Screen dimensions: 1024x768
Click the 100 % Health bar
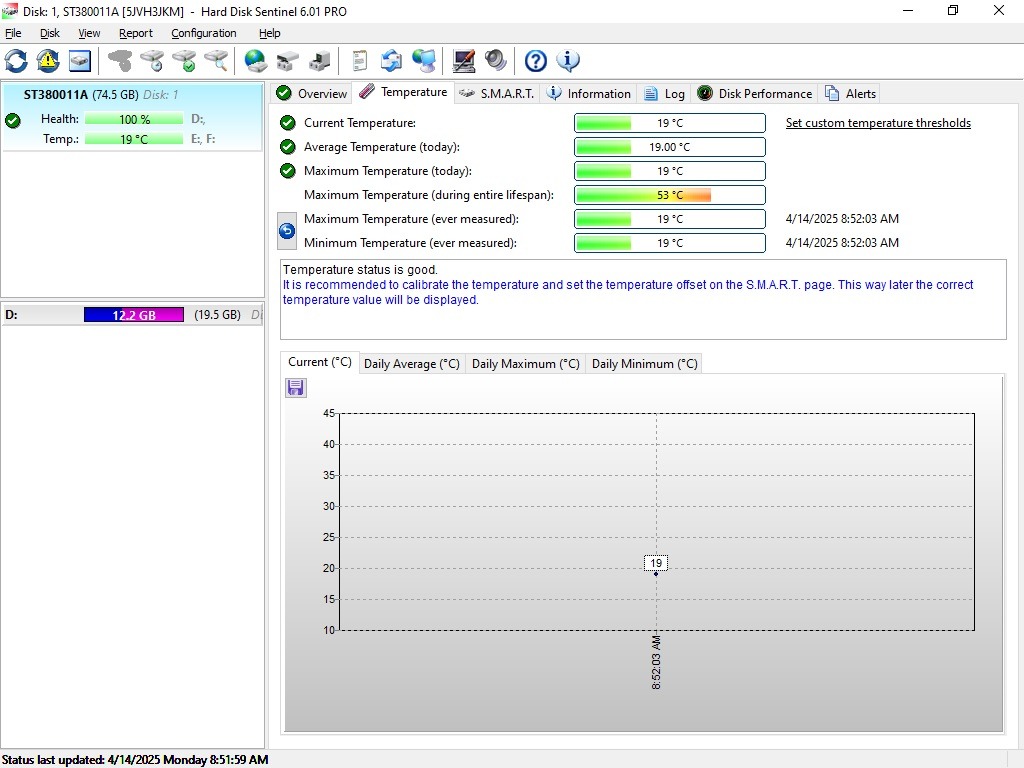tap(134, 119)
